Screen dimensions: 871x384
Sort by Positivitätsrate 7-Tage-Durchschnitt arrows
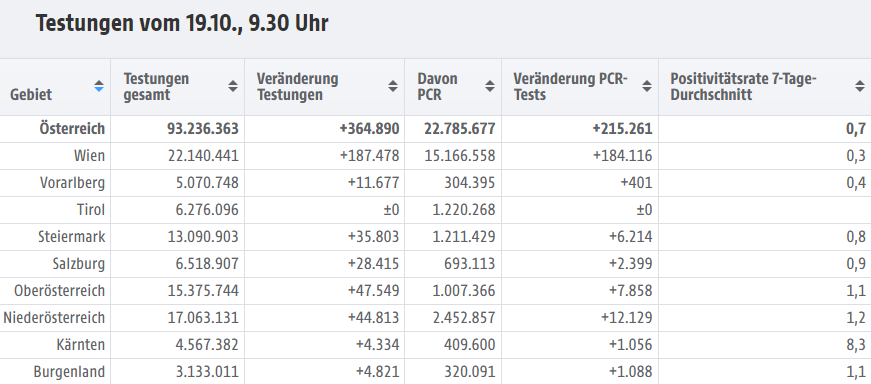[x=859, y=86]
